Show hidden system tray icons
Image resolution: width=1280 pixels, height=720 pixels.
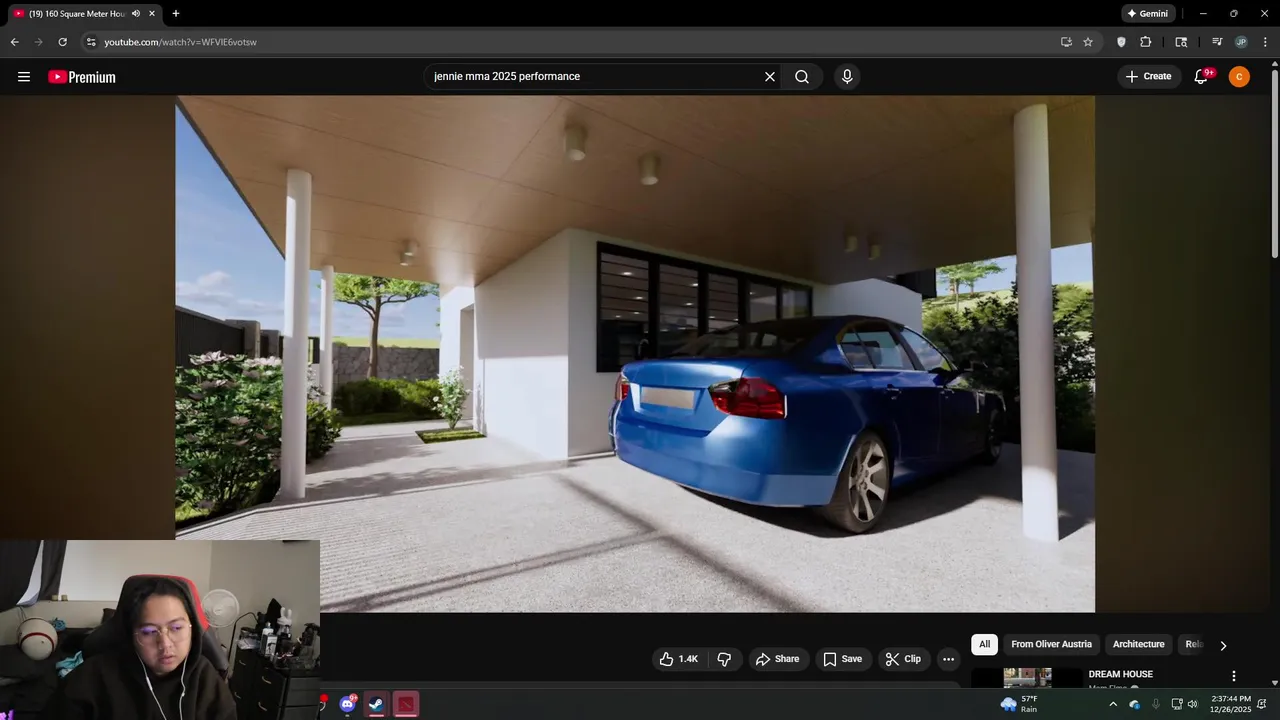[1113, 704]
